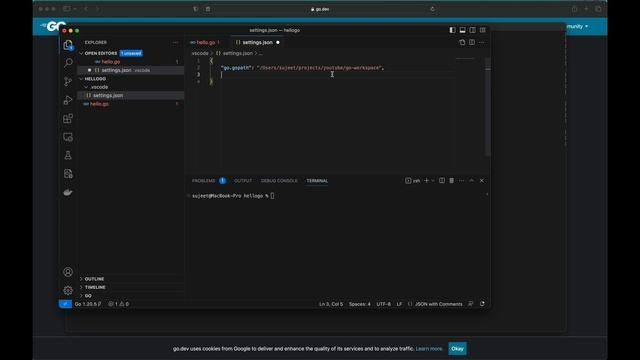The width and height of the screenshot is (640, 360).
Task: Open the Accounts menu icon
Action: click(x=68, y=272)
